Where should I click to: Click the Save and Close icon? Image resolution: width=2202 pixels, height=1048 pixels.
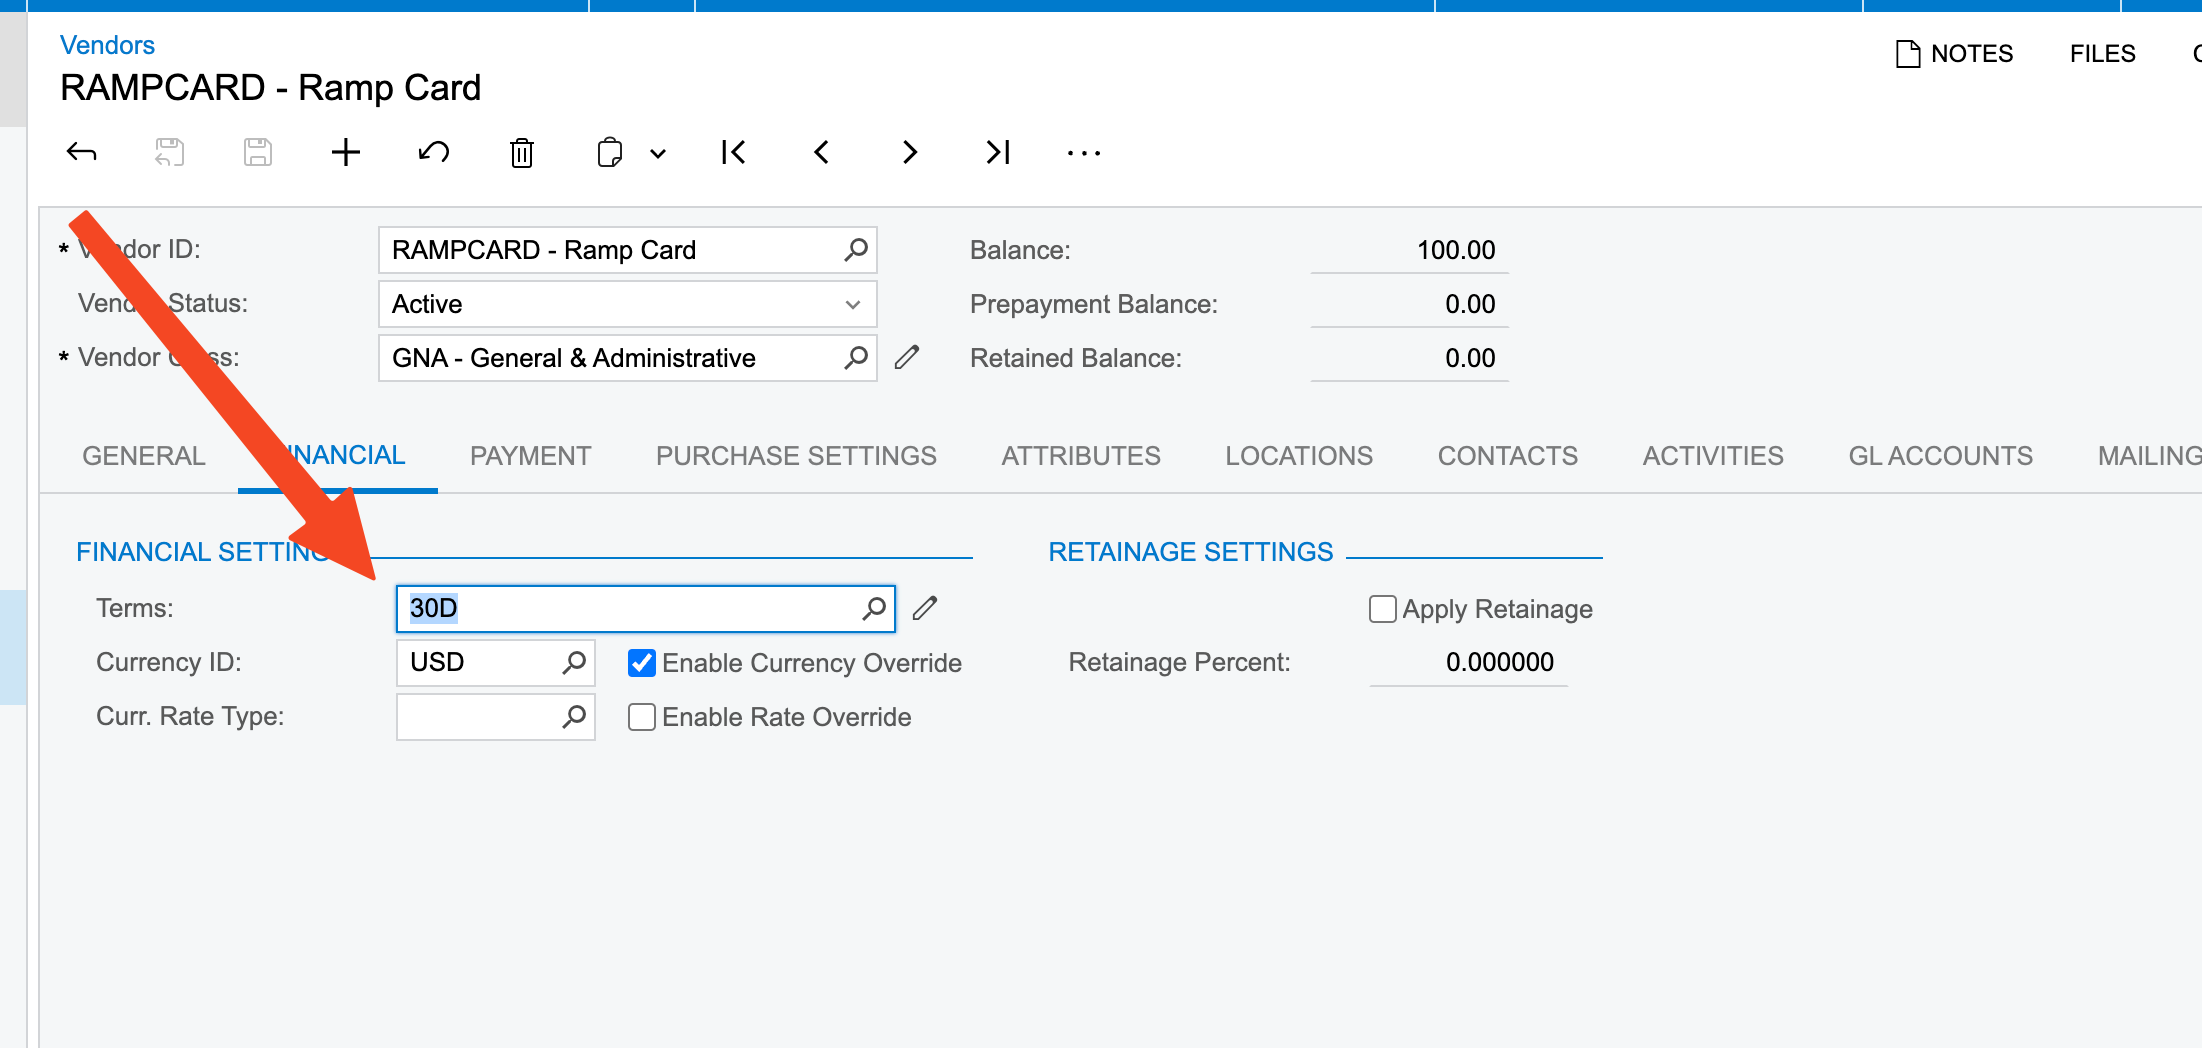tap(169, 152)
